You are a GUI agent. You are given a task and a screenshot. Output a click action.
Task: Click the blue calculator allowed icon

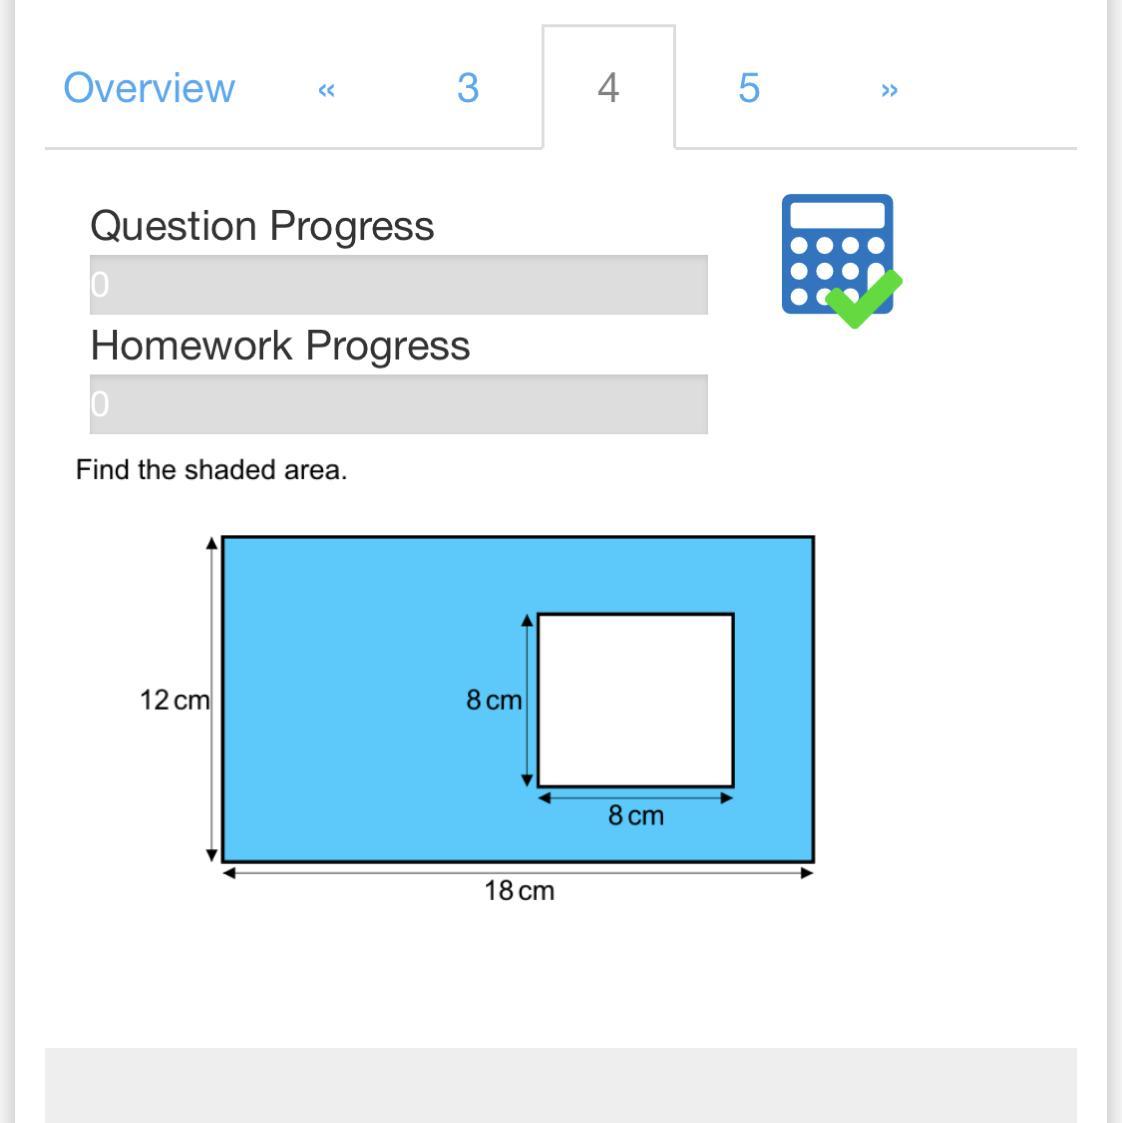837,254
